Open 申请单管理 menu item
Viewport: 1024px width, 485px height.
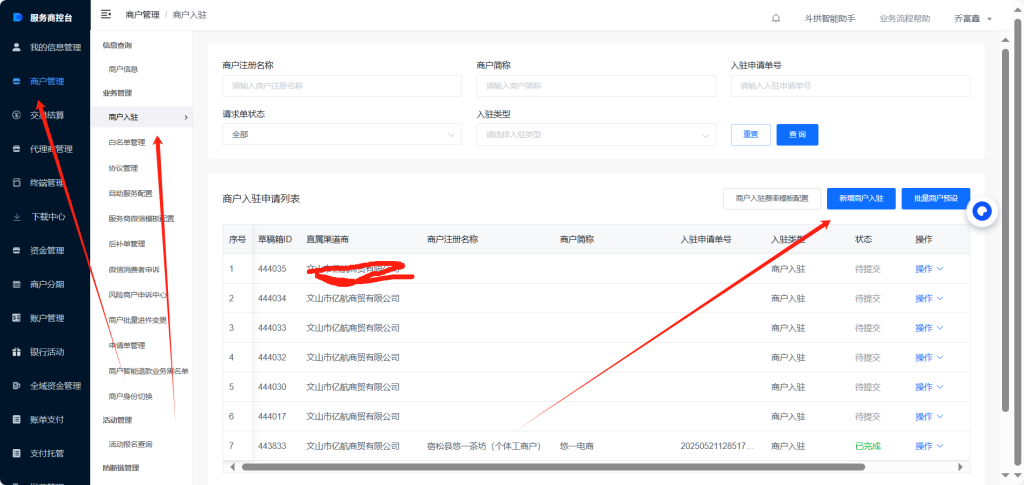click(127, 345)
